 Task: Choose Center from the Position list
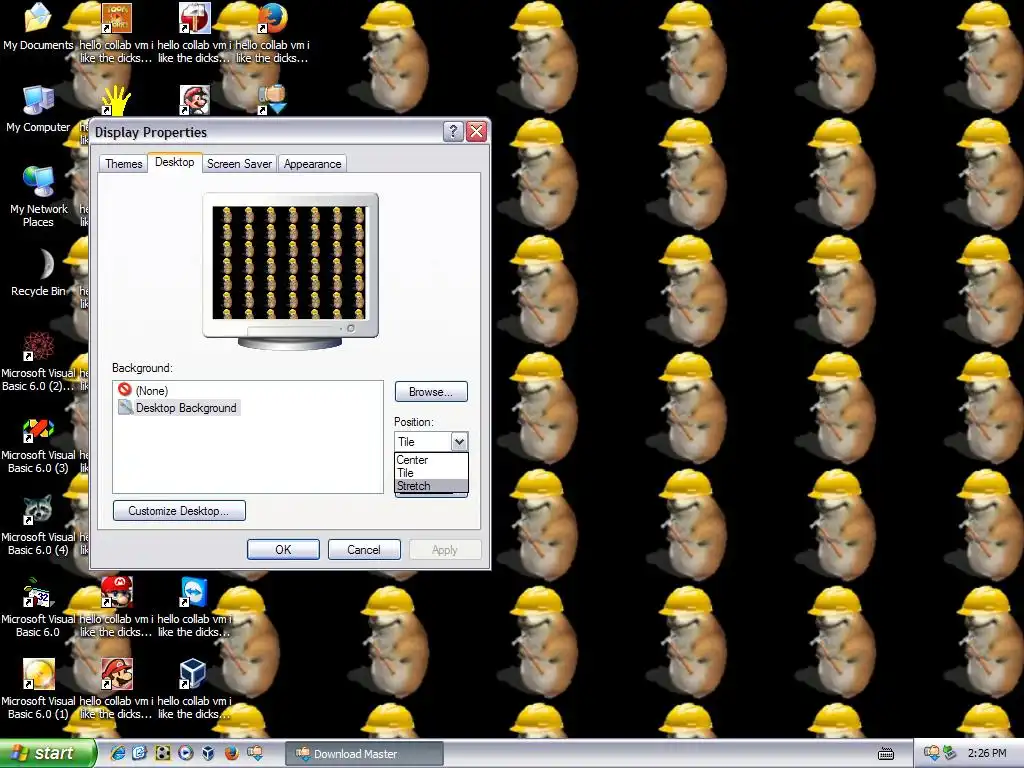431,460
